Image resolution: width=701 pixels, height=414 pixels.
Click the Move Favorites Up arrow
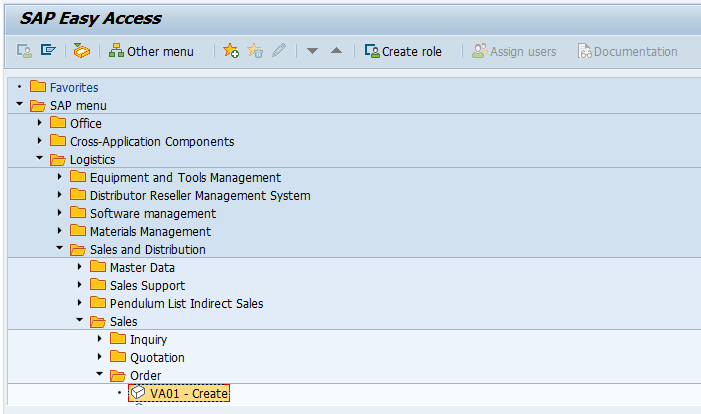coord(336,51)
